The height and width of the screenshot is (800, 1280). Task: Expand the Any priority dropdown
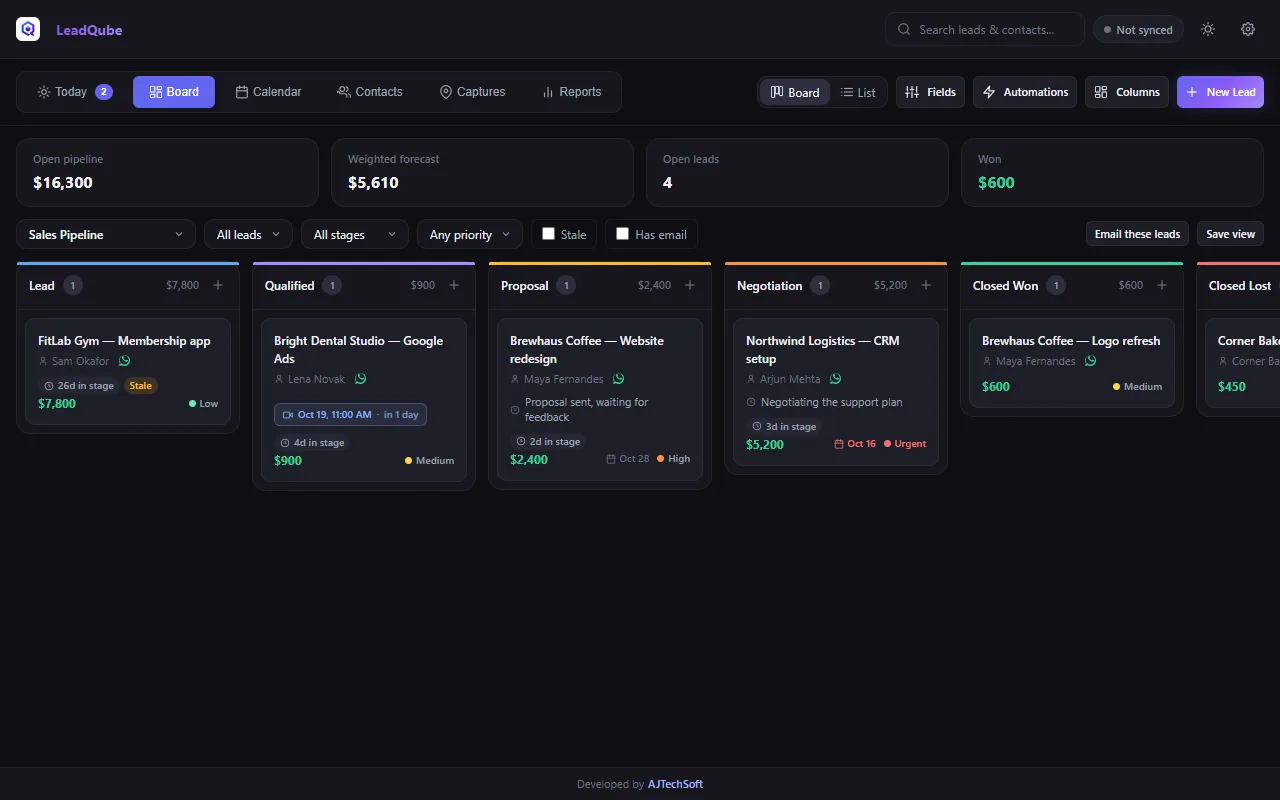pyautogui.click(x=470, y=234)
